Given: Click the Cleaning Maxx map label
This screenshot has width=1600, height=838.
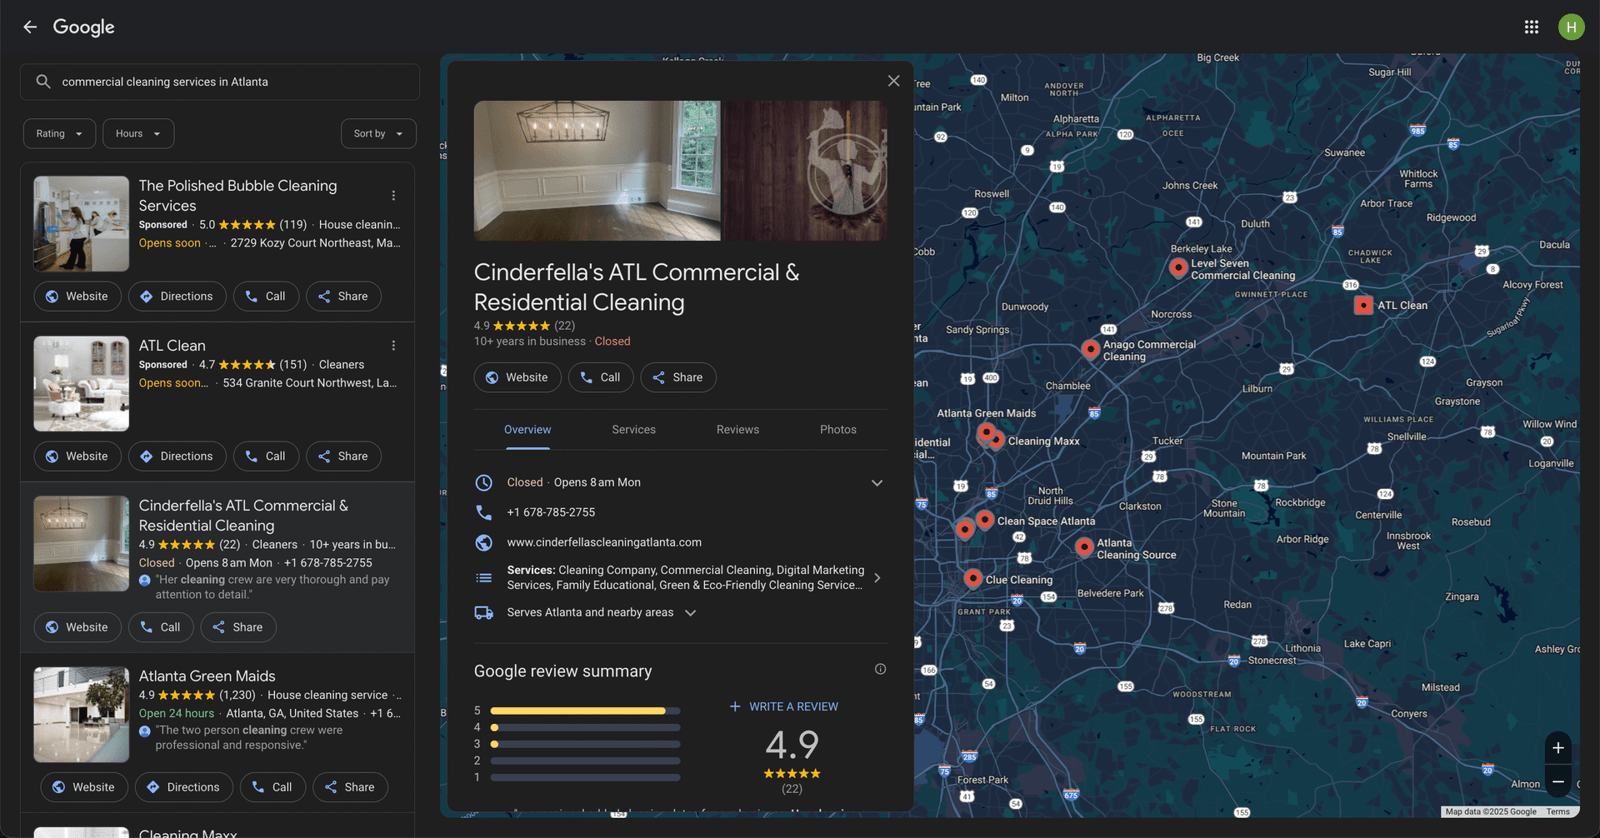Looking at the screenshot, I should click(1044, 441).
